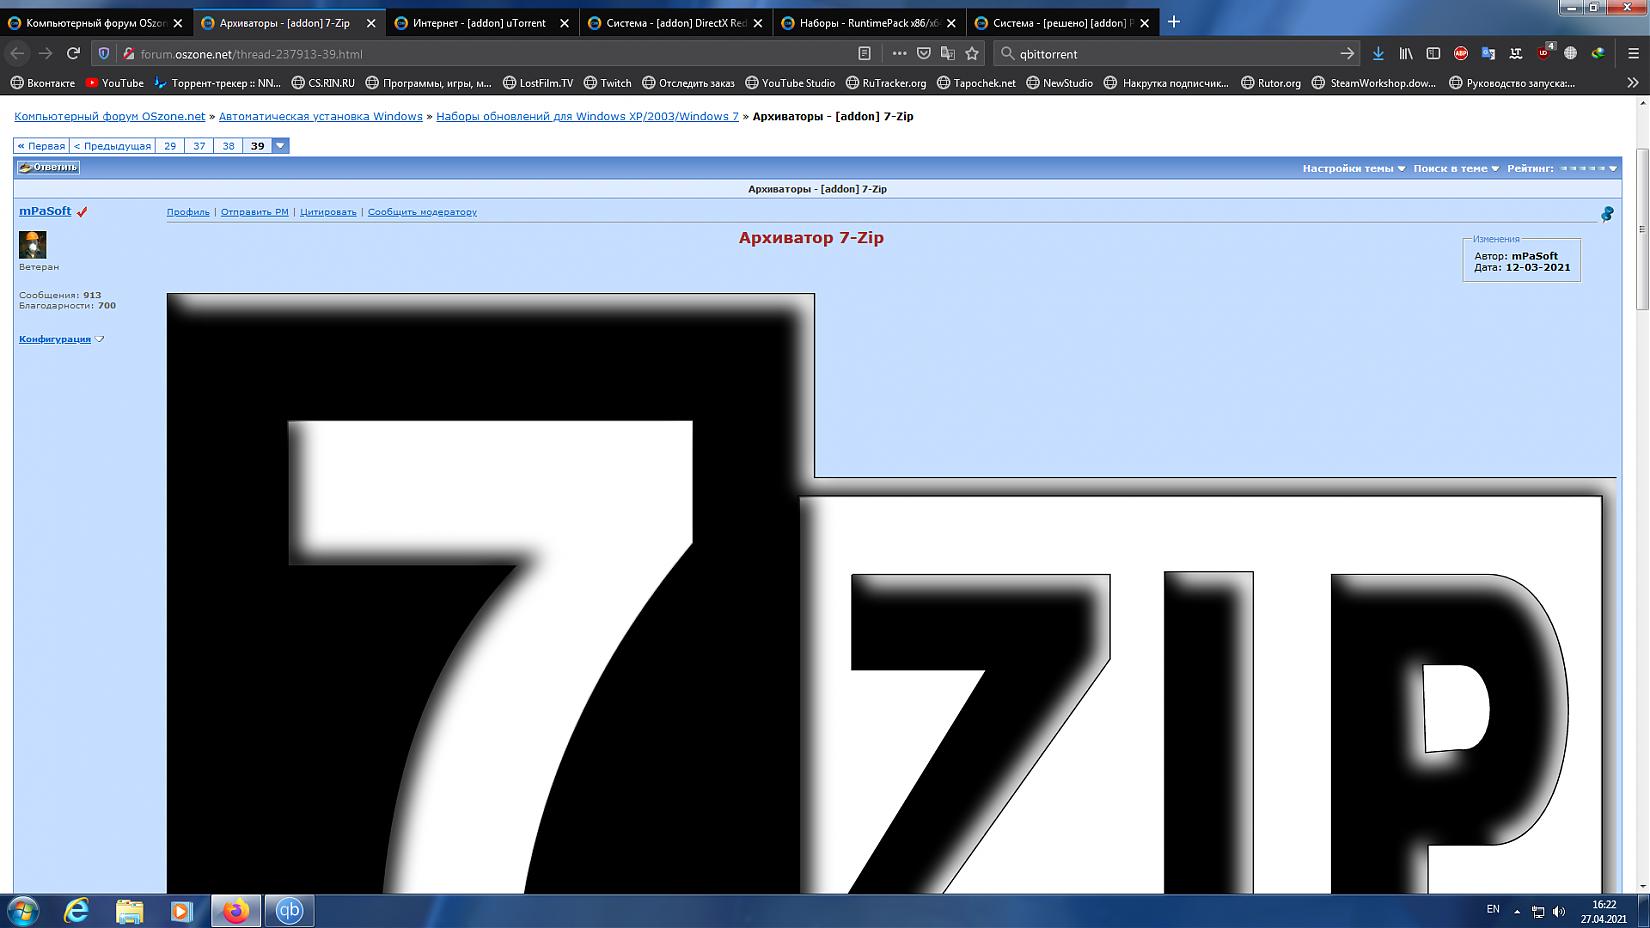Reload the page with the refresh icon
The width and height of the screenshot is (1650, 928).
(x=73, y=53)
